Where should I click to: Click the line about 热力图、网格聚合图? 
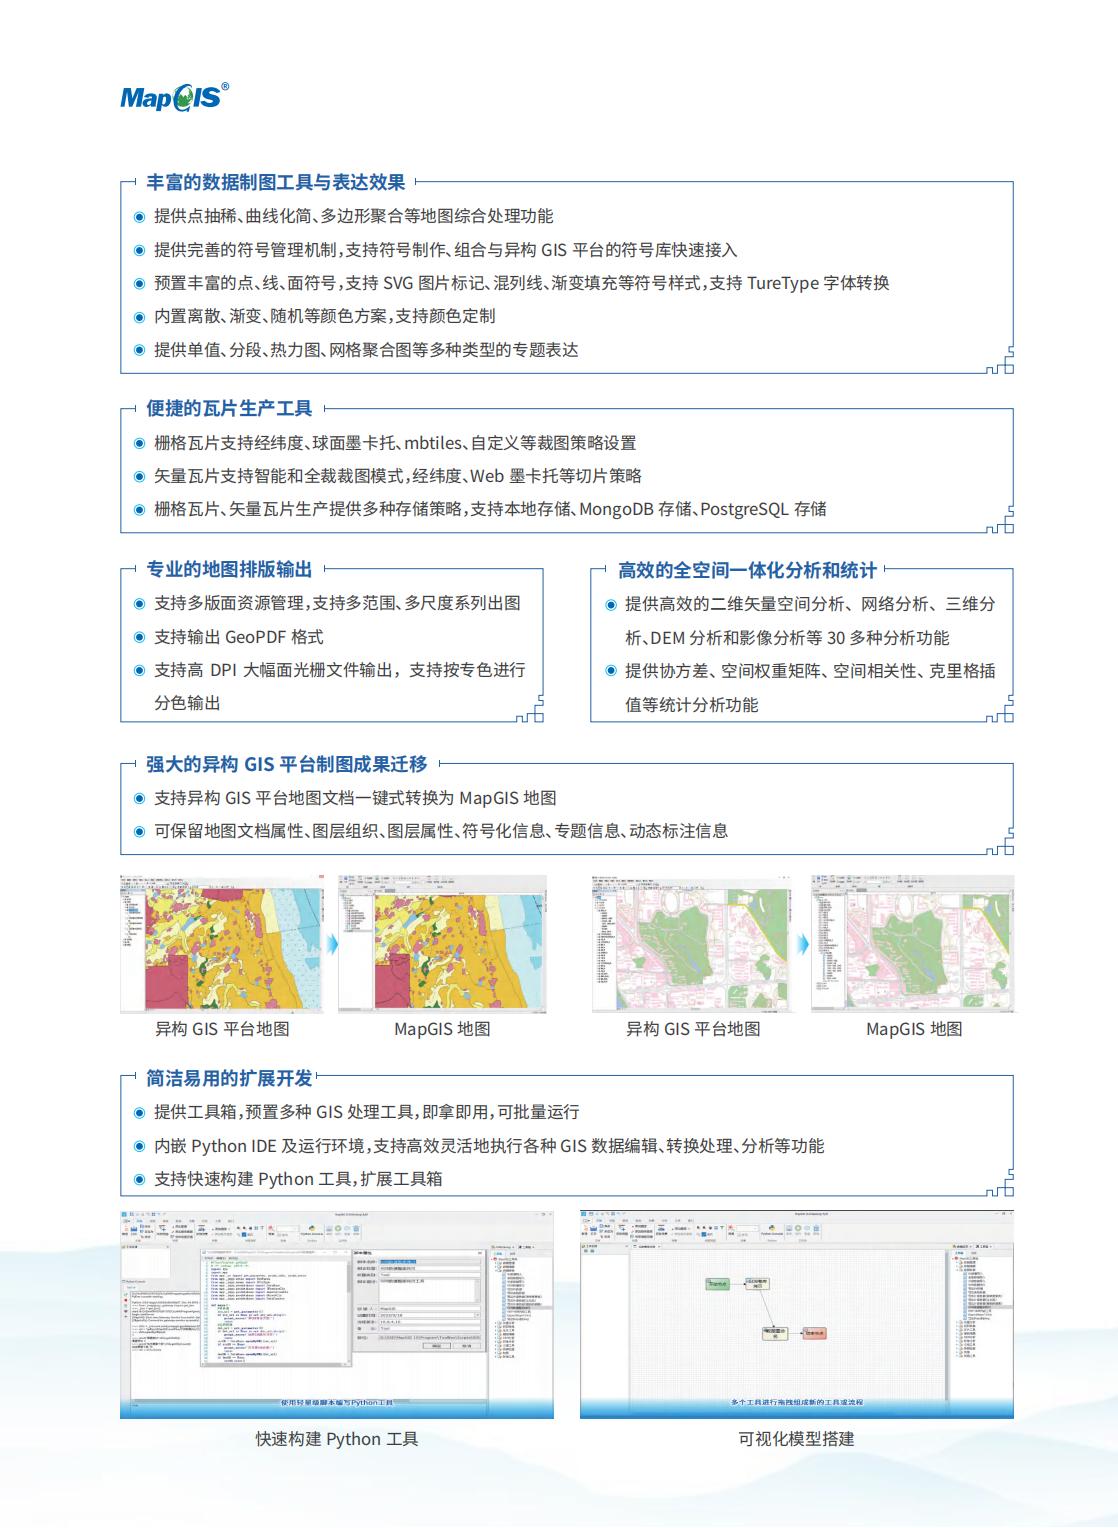tap(366, 350)
